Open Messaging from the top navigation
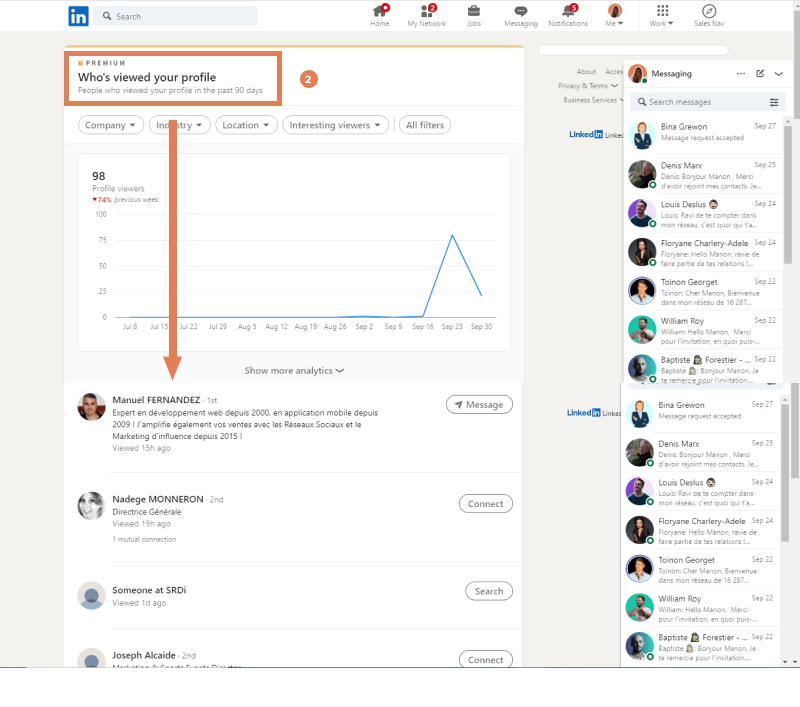Image resolution: width=800 pixels, height=707 pixels. [x=520, y=16]
